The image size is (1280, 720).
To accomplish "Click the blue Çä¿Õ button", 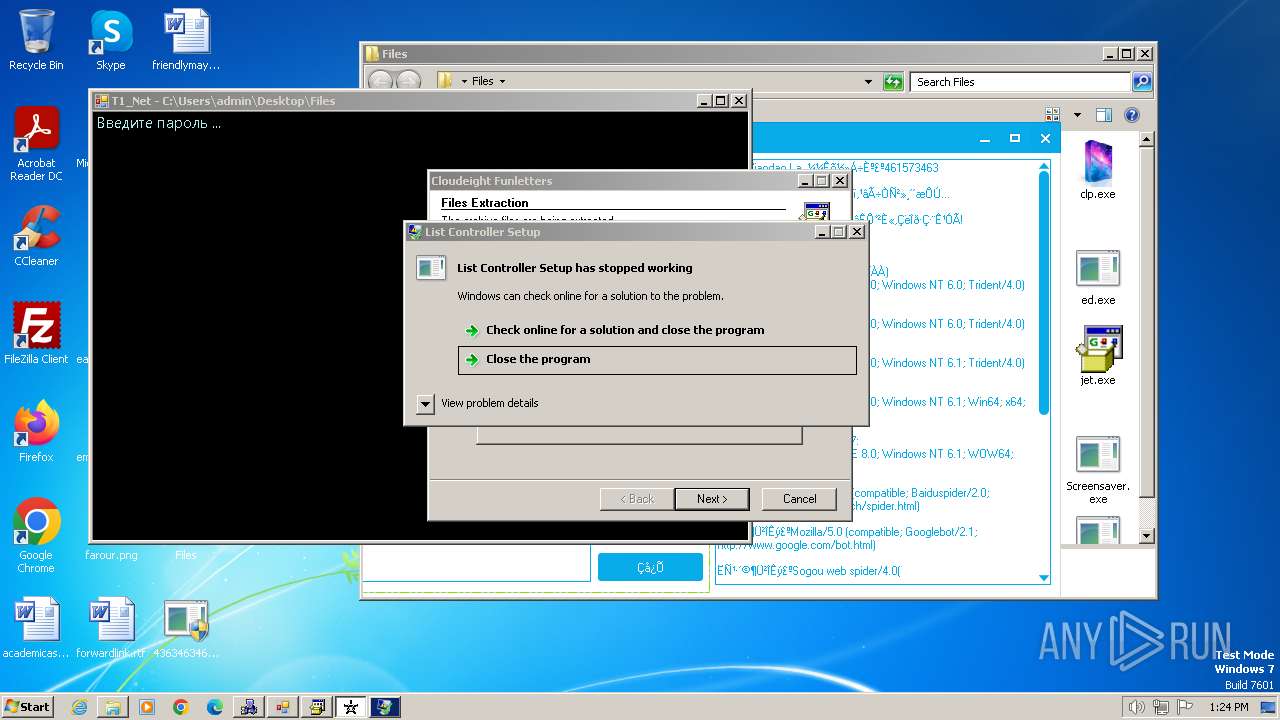I will (x=650, y=567).
